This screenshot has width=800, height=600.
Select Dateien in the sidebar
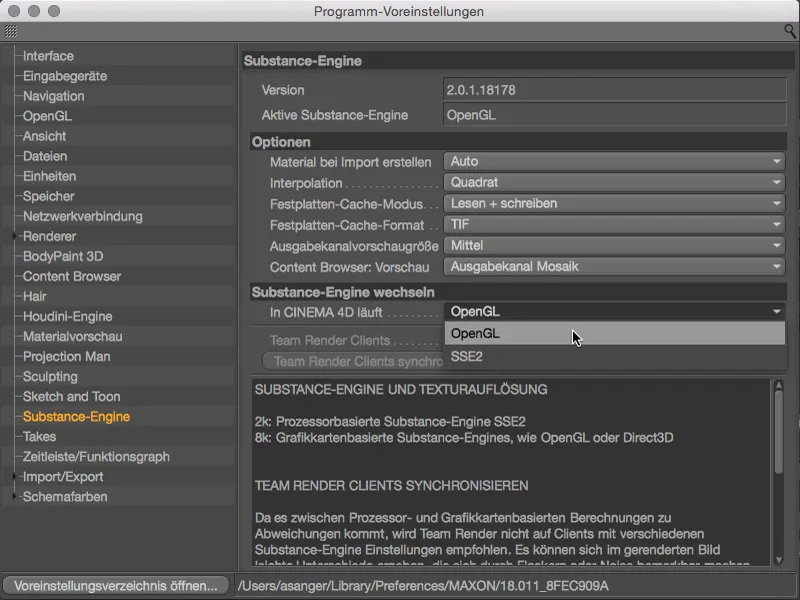tap(45, 156)
